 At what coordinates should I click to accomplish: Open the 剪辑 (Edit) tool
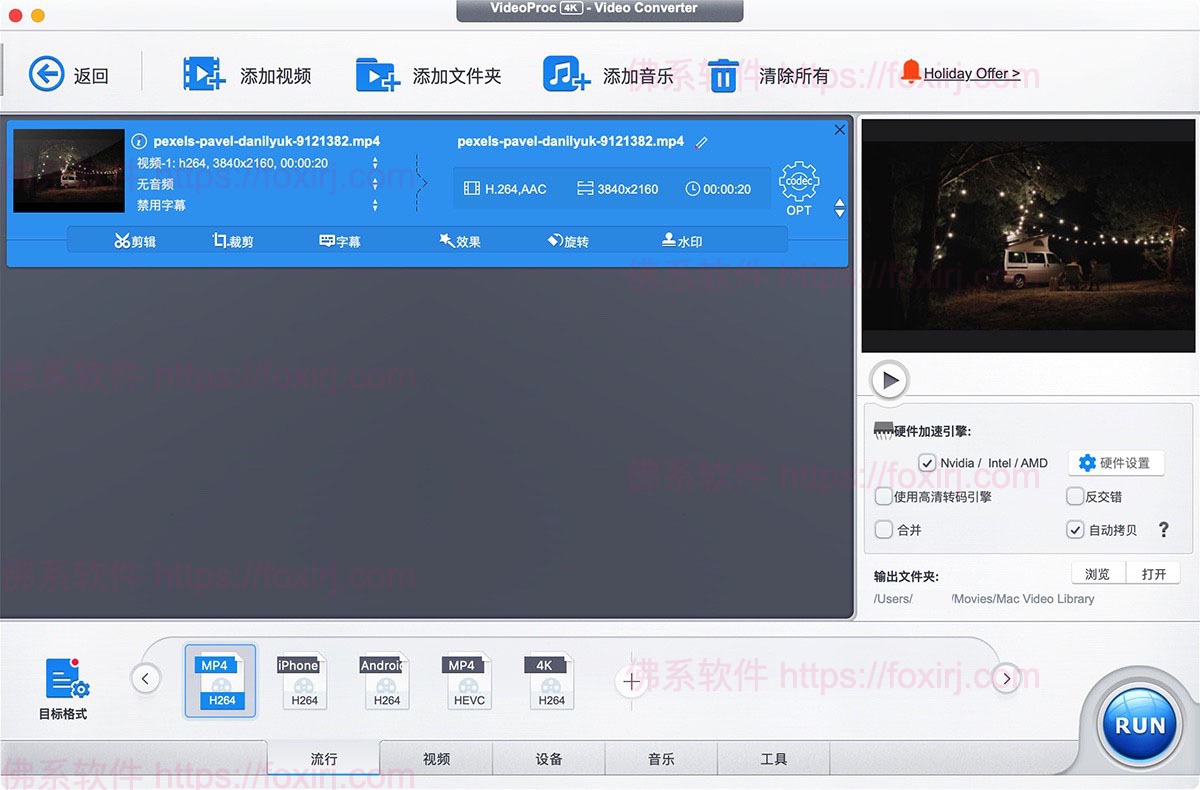tap(135, 240)
